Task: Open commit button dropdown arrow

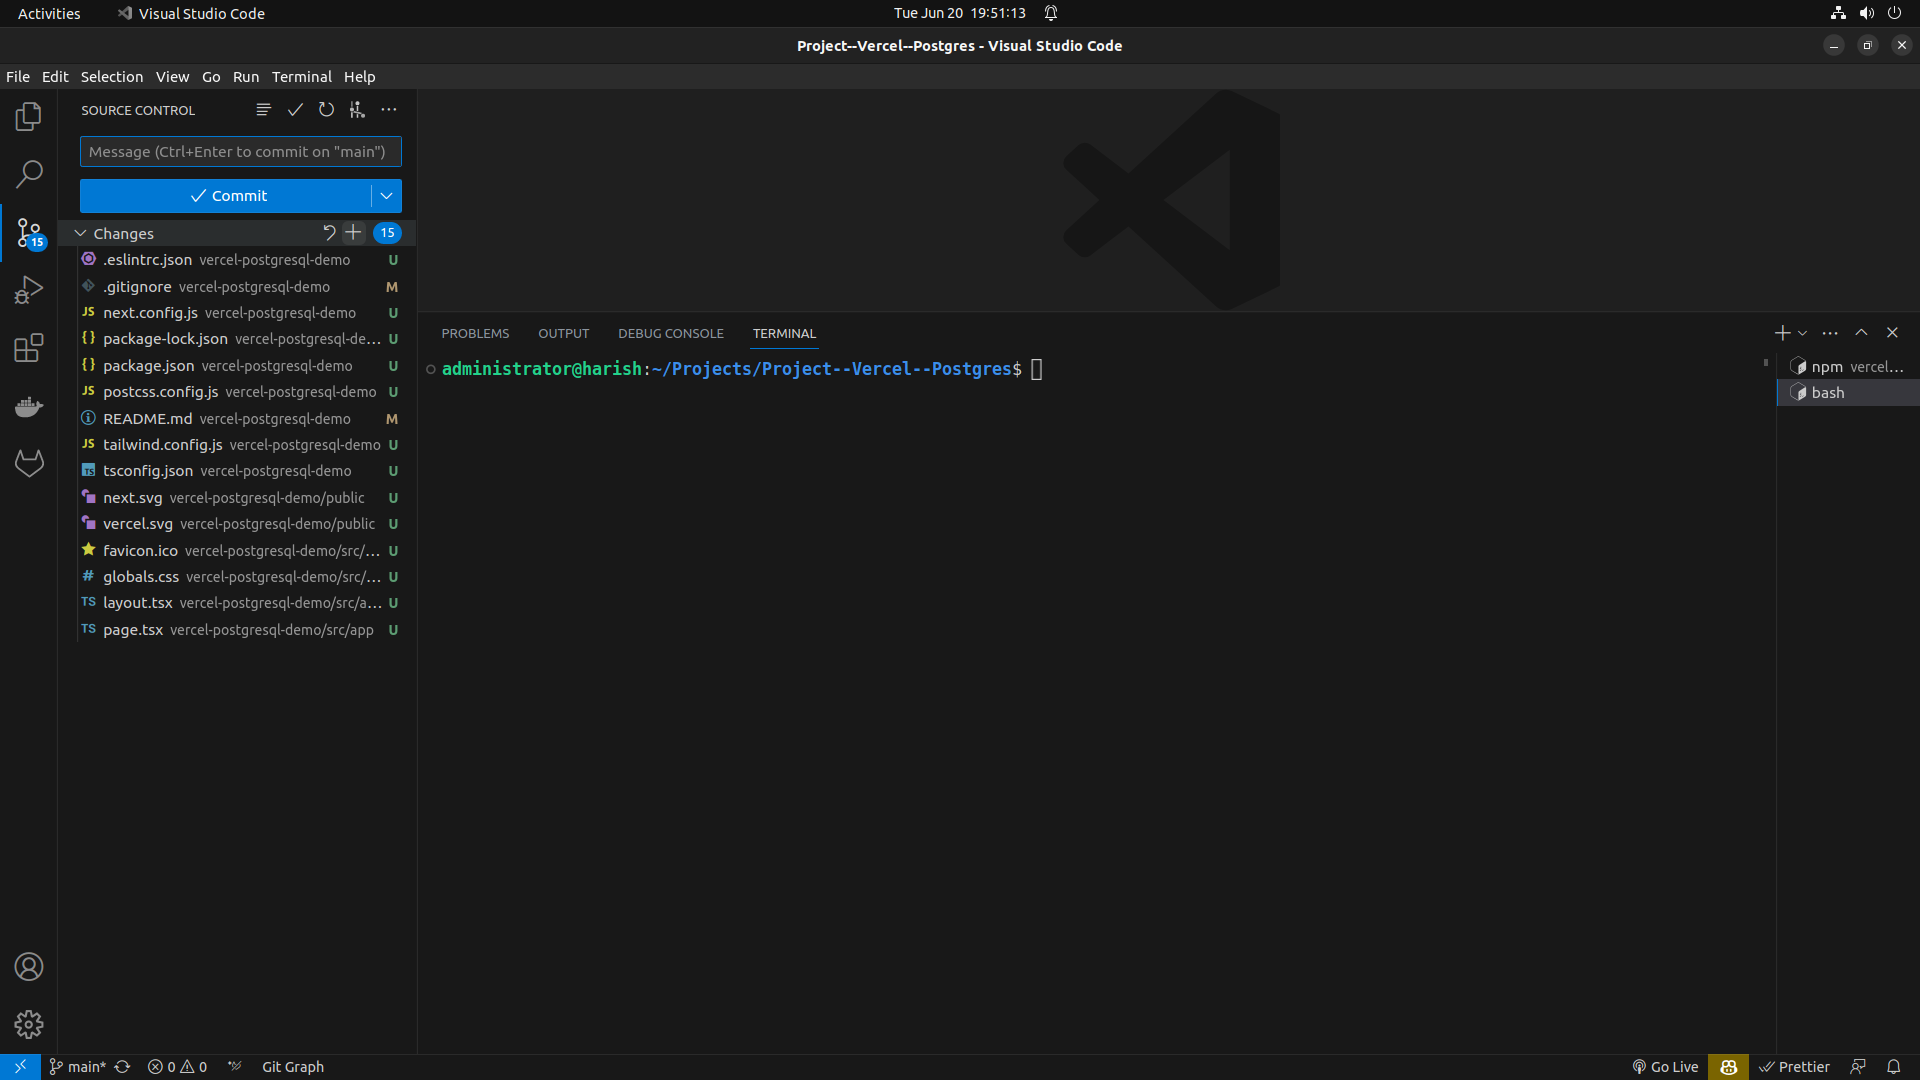Action: (x=387, y=196)
